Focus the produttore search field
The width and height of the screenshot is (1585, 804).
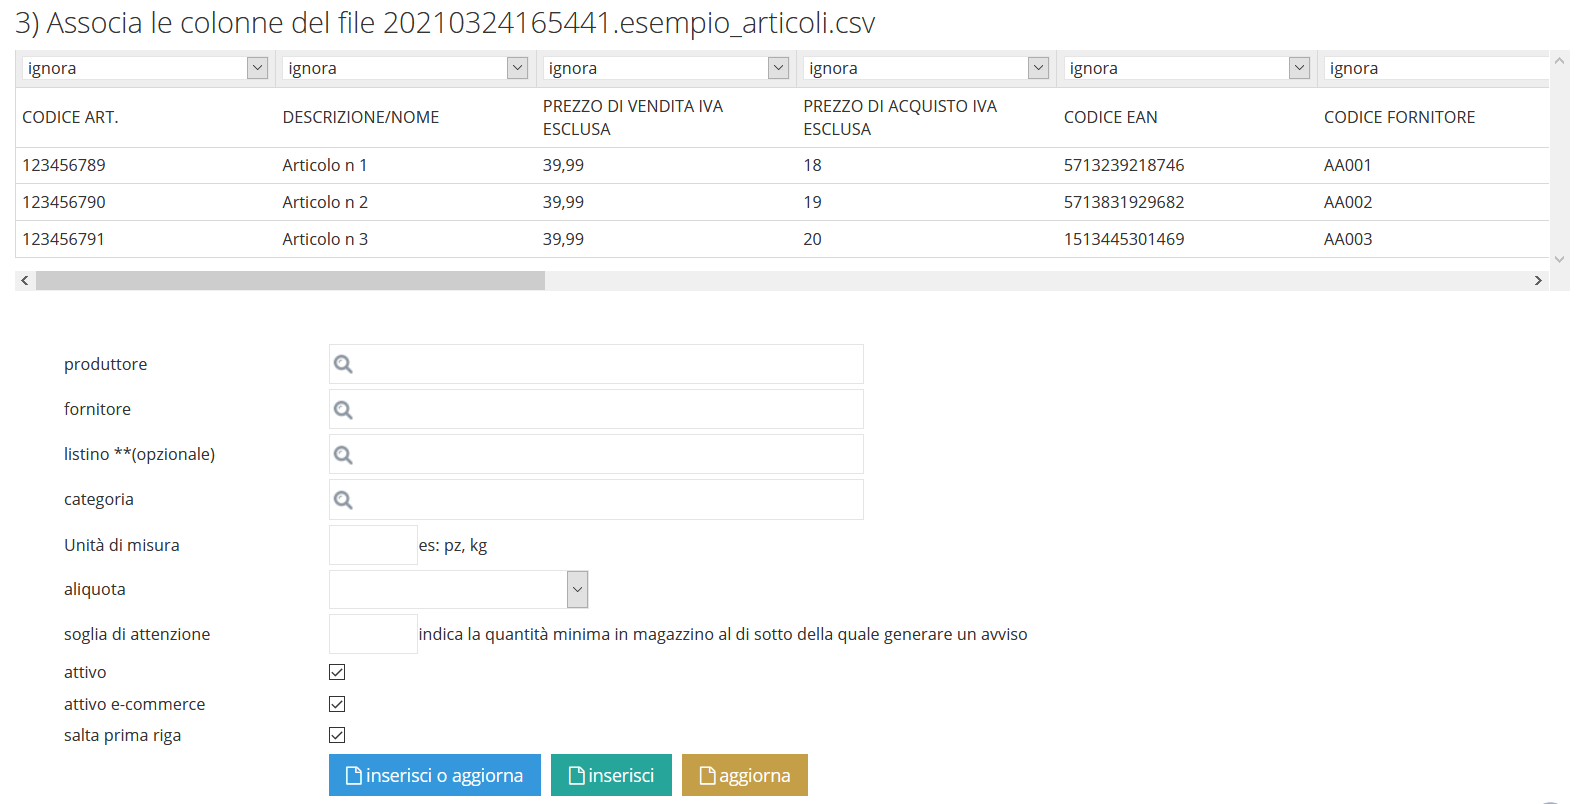(596, 364)
